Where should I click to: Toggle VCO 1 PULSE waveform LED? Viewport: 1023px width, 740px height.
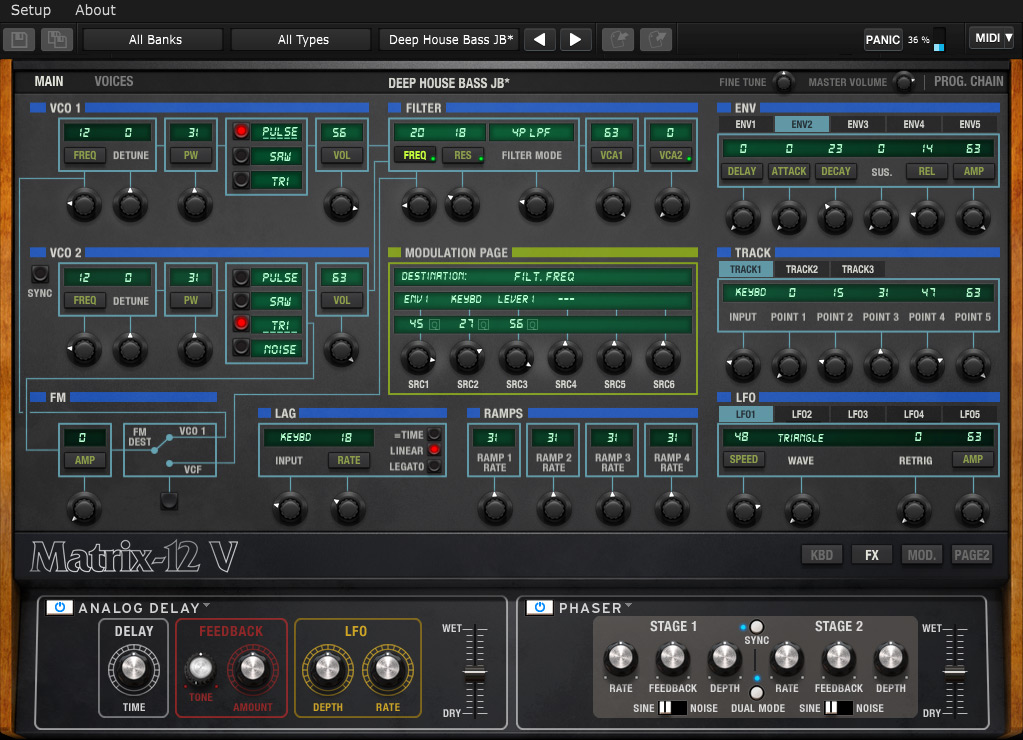click(241, 132)
